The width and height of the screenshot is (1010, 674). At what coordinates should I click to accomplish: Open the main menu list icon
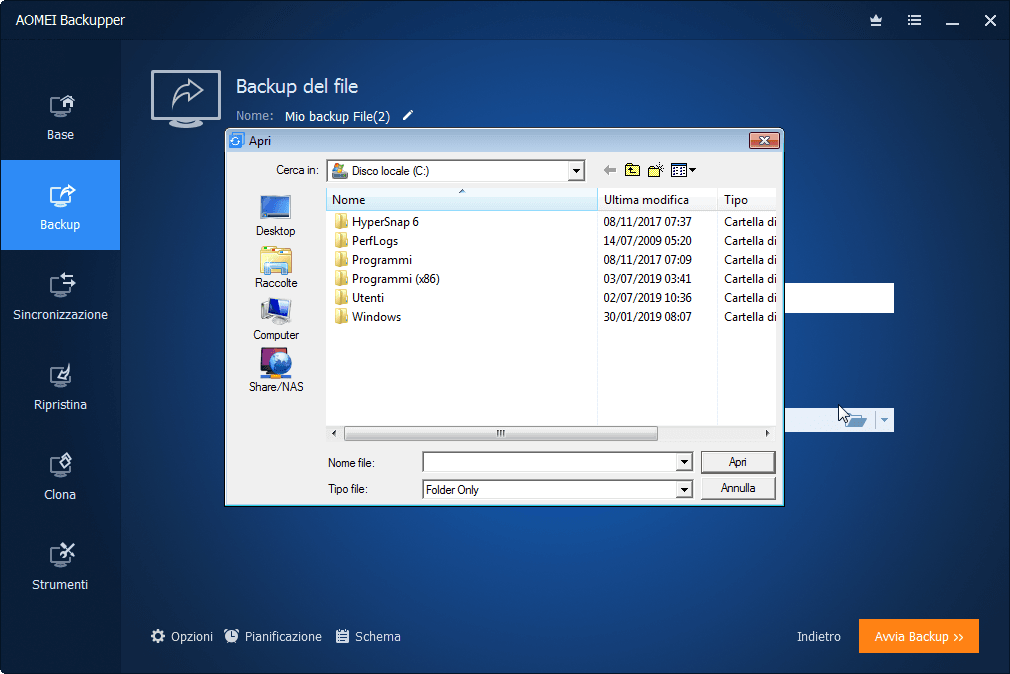914,21
